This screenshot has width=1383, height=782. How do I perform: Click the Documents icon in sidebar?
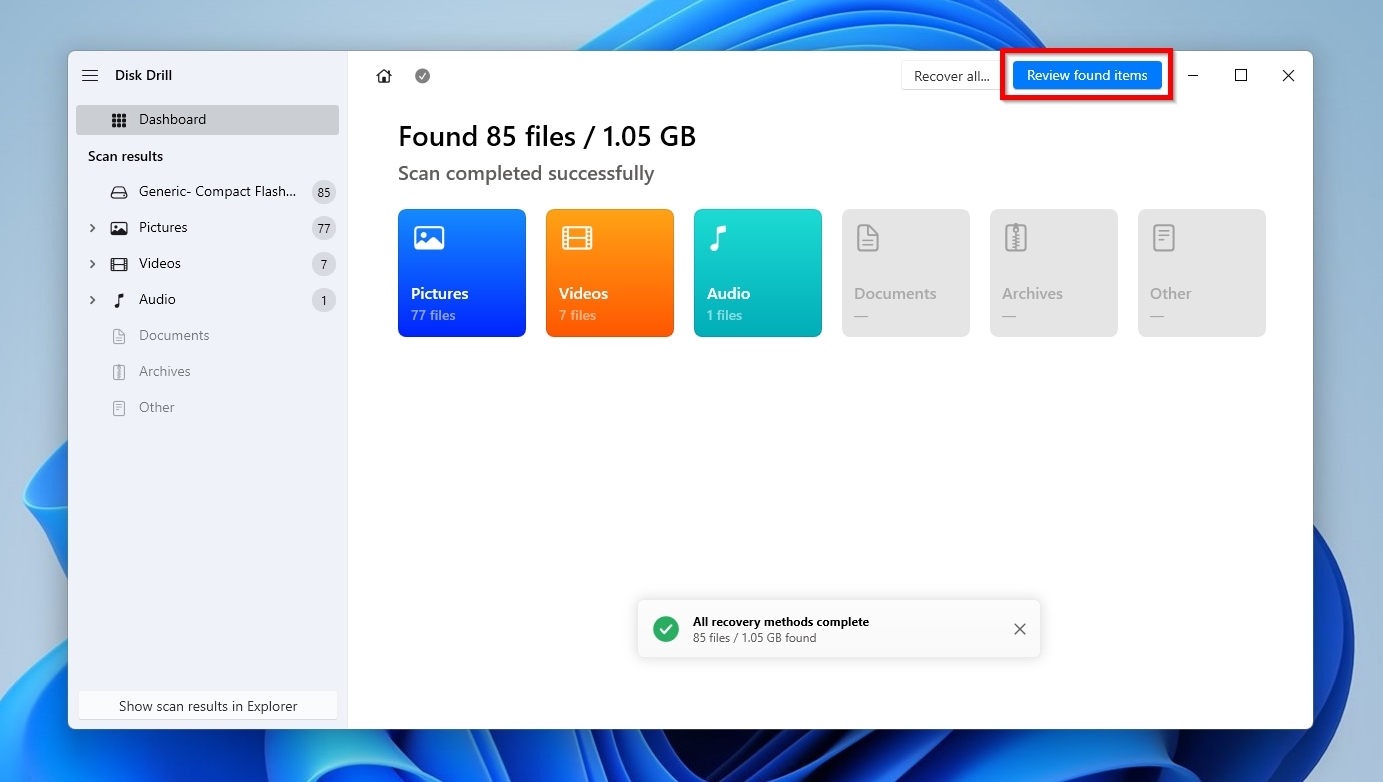[x=119, y=336]
